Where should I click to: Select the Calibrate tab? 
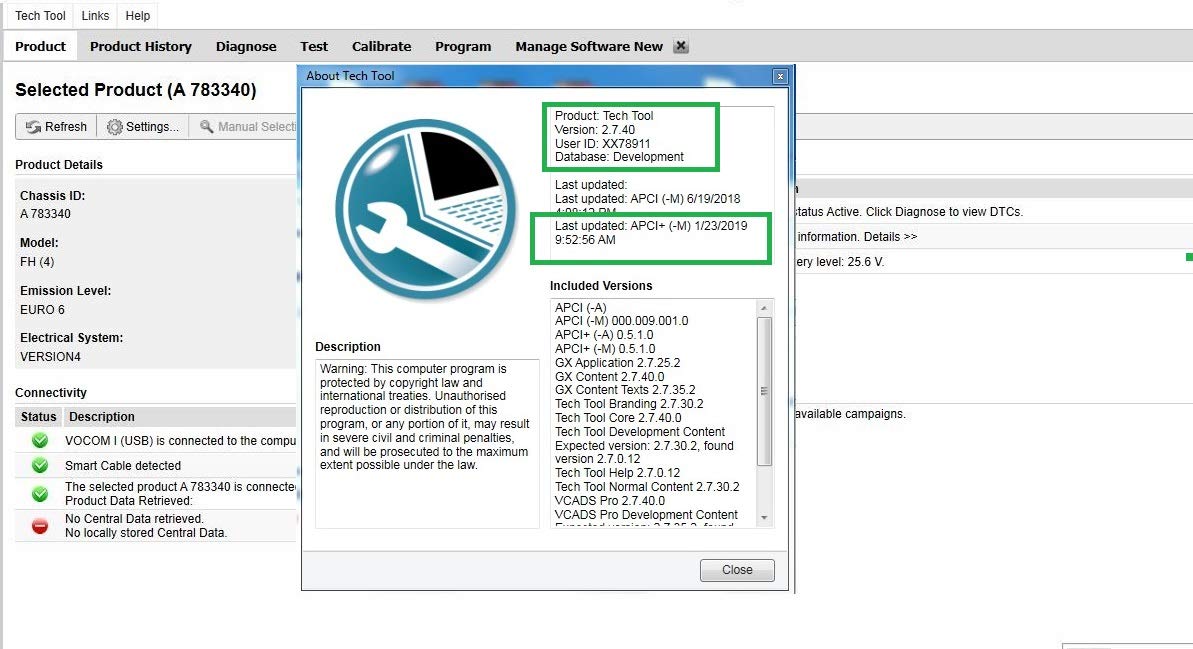(381, 46)
